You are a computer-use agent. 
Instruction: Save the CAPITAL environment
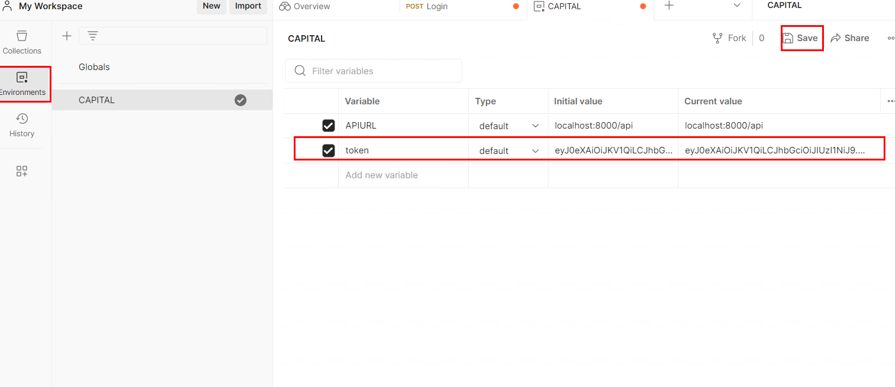pyautogui.click(x=801, y=38)
